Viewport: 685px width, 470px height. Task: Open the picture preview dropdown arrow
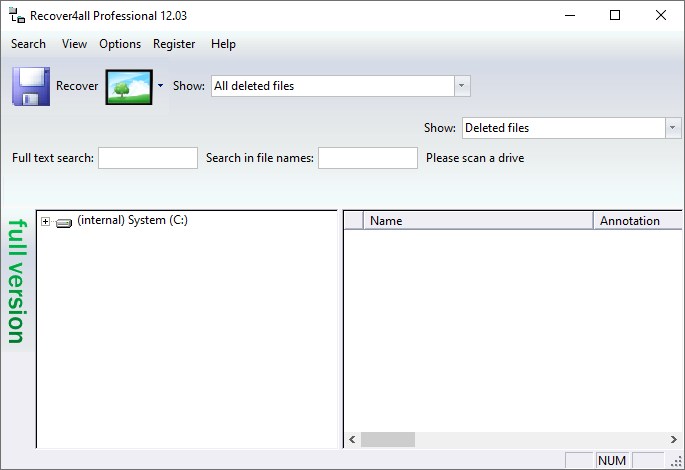(160, 86)
